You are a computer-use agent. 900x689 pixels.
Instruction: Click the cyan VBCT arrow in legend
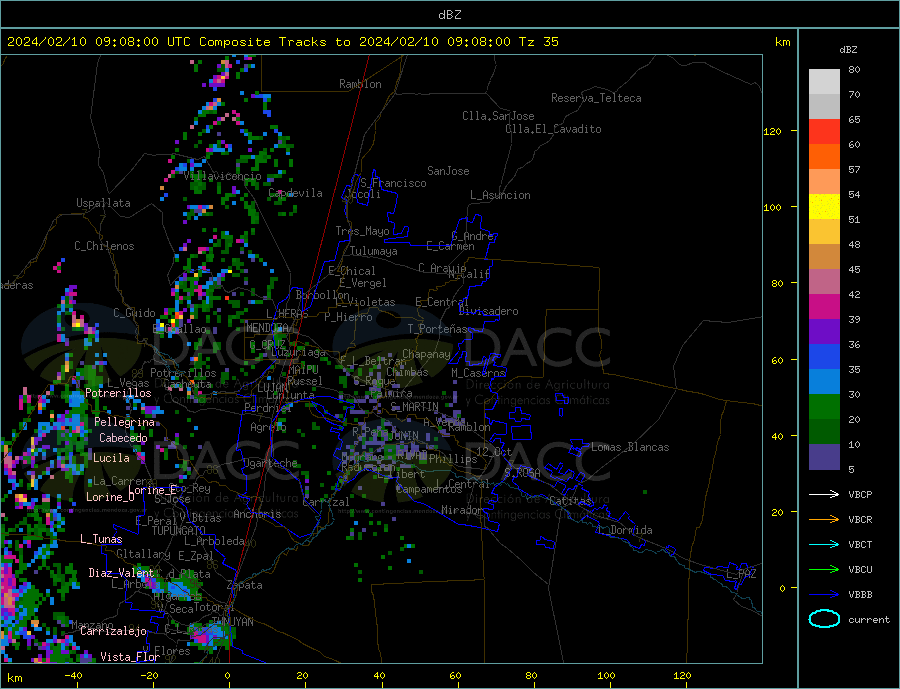pos(824,544)
